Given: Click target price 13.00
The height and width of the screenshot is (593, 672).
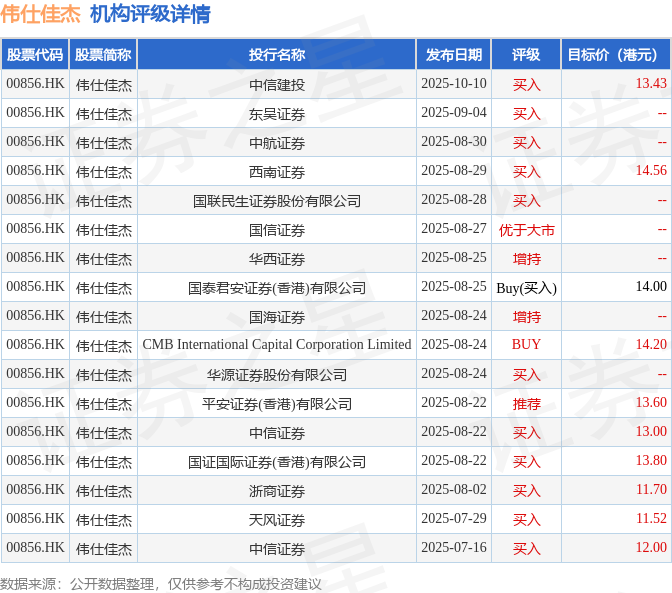Looking at the screenshot, I should pyautogui.click(x=651, y=431).
